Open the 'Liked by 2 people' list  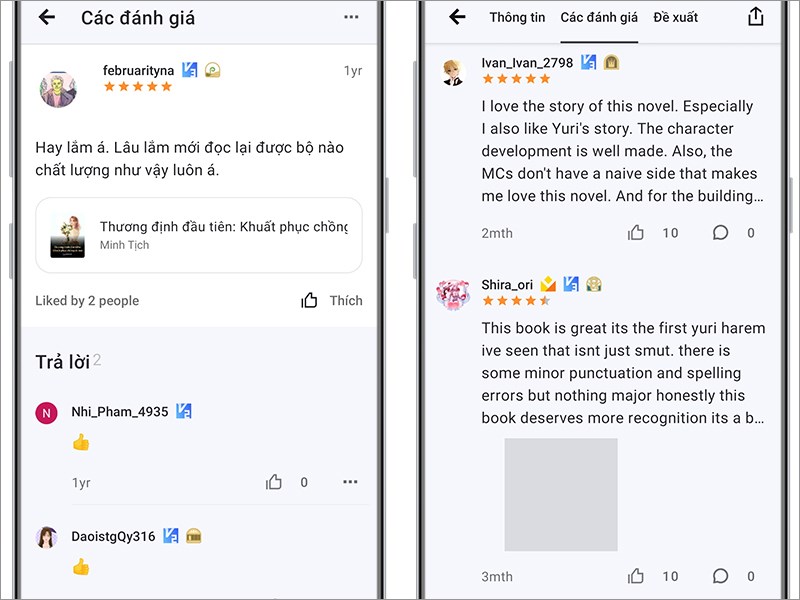[87, 301]
